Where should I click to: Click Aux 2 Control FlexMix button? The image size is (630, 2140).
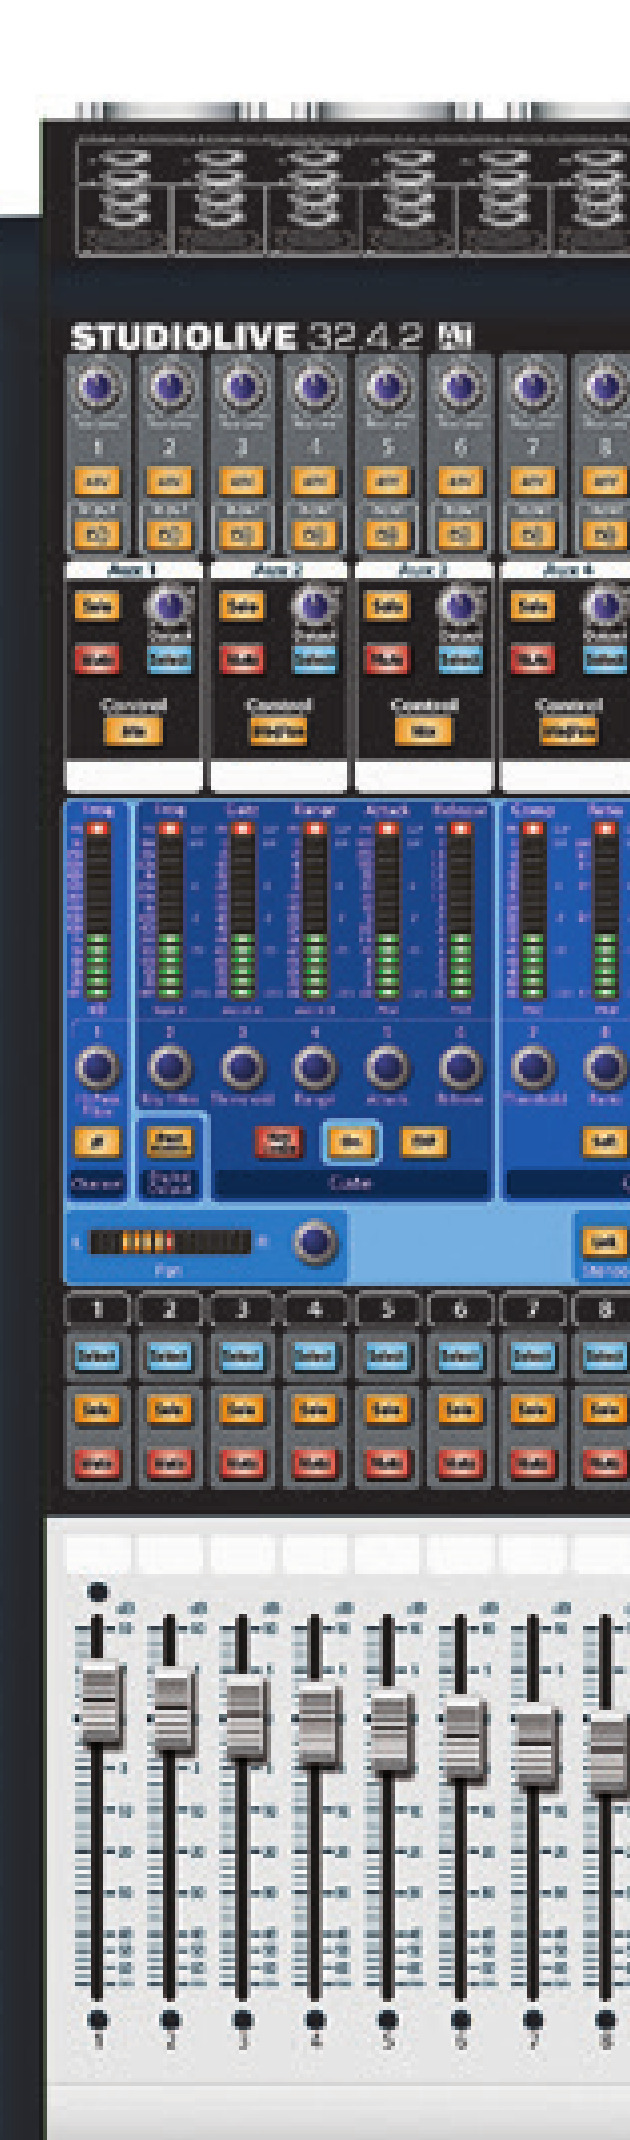(278, 731)
